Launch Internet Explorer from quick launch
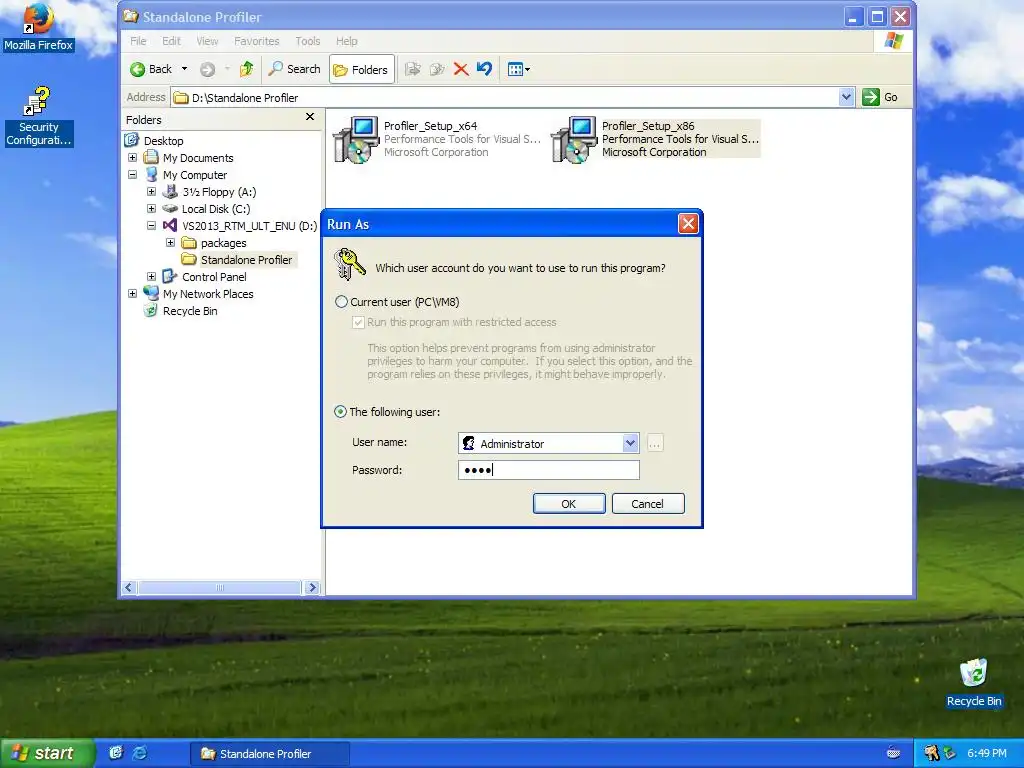The height and width of the screenshot is (768, 1024). pos(140,754)
